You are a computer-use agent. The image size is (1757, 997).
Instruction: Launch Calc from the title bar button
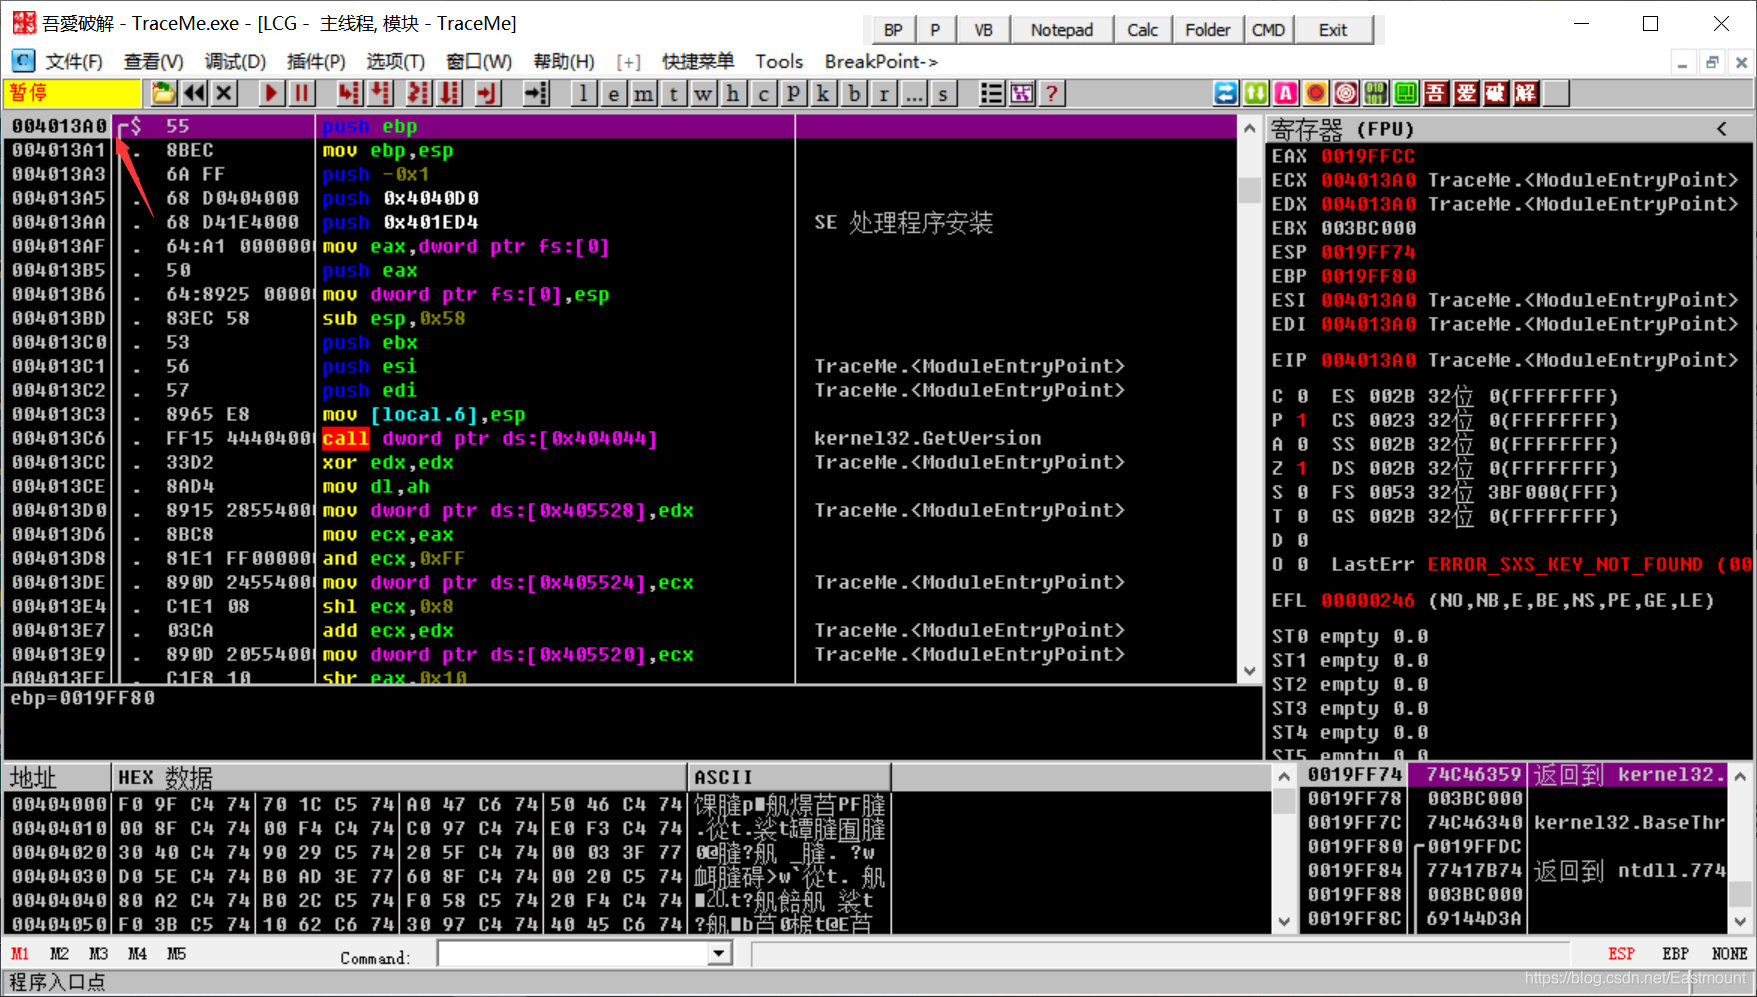point(1142,30)
